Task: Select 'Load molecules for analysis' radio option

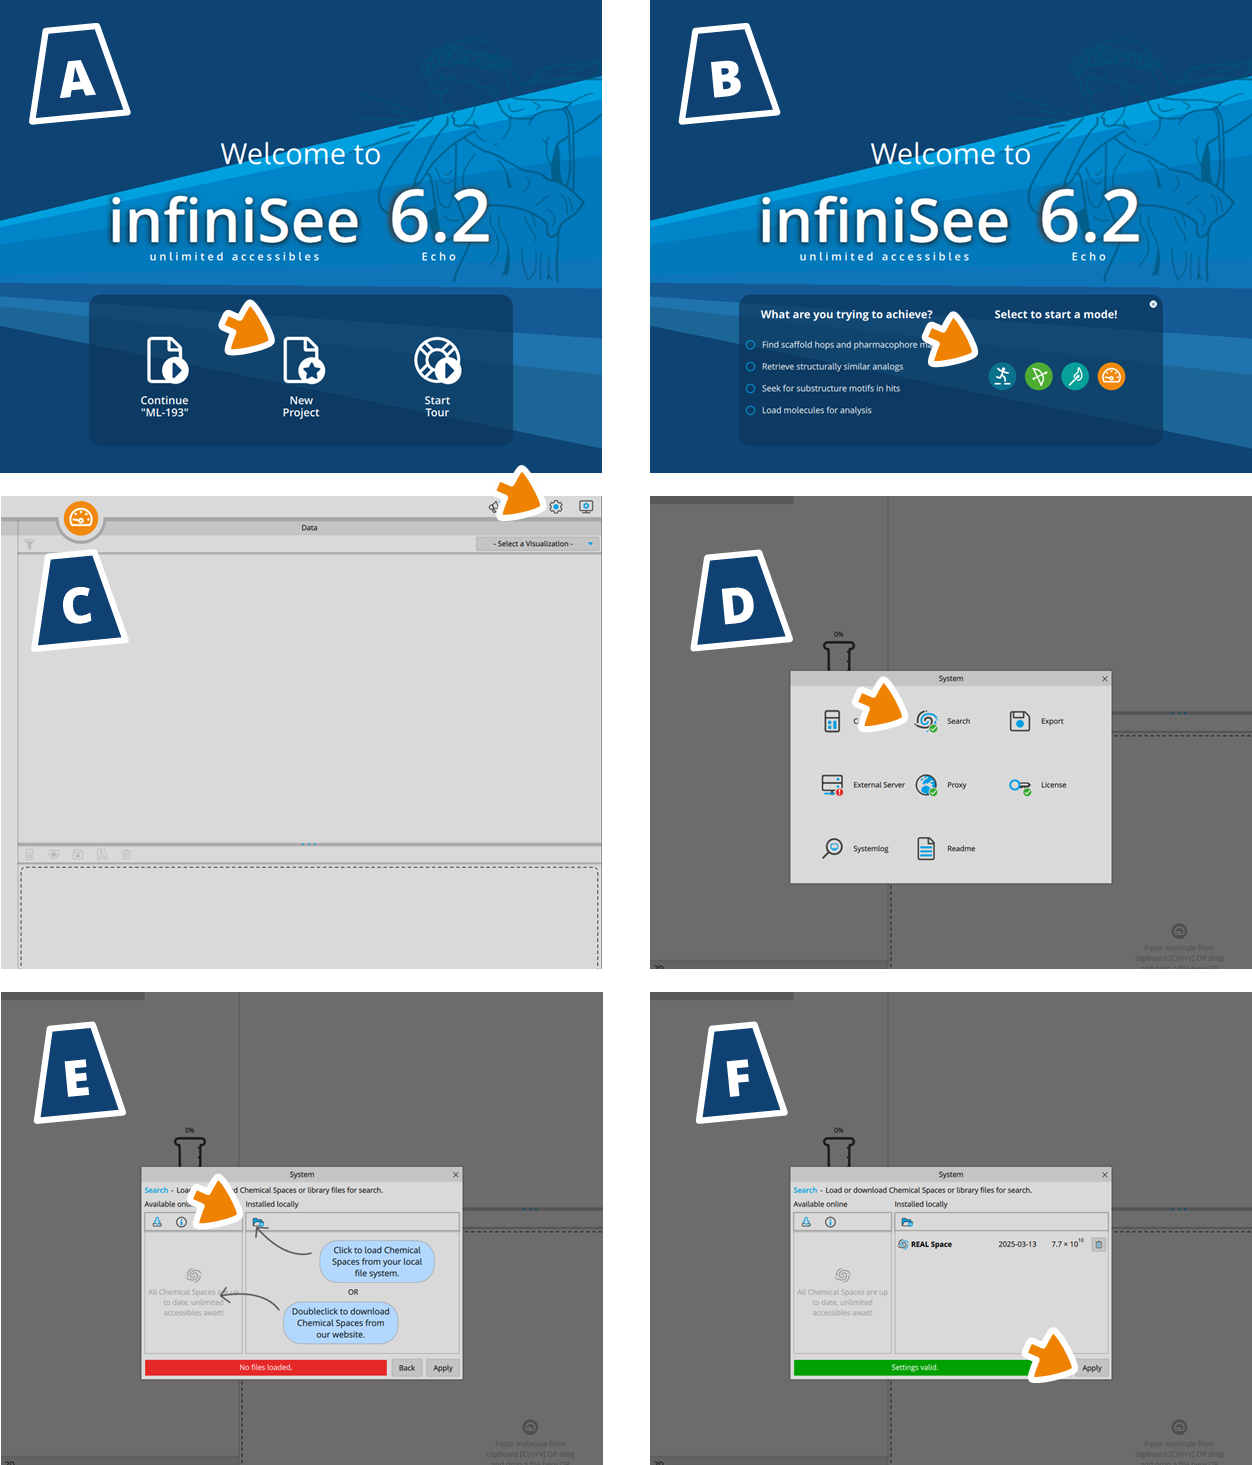Action: pos(751,411)
